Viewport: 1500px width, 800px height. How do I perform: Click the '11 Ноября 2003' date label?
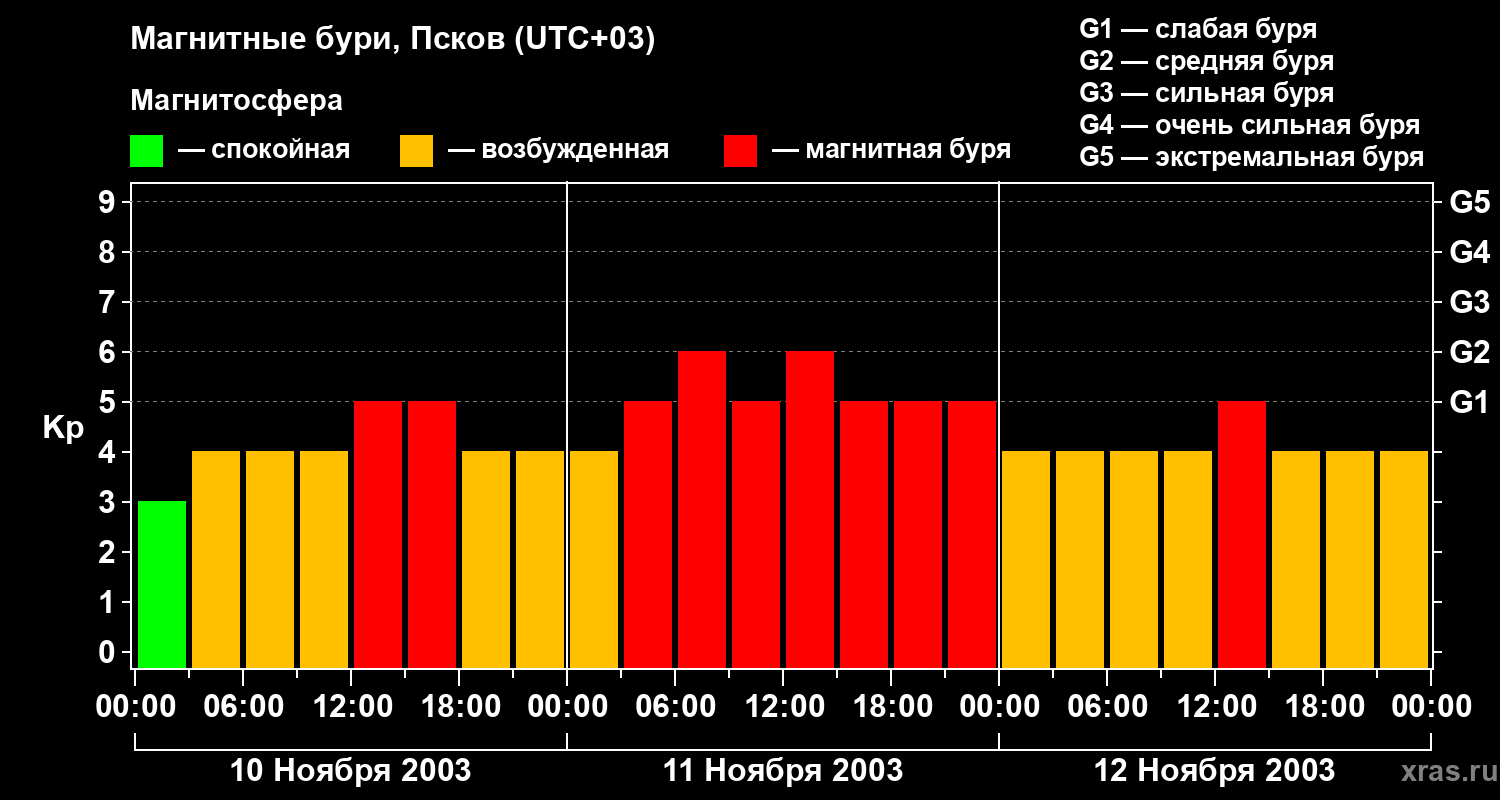(x=783, y=771)
